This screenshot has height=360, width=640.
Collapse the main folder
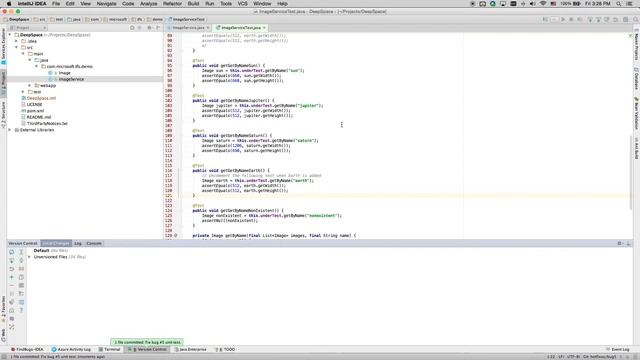(x=23, y=54)
